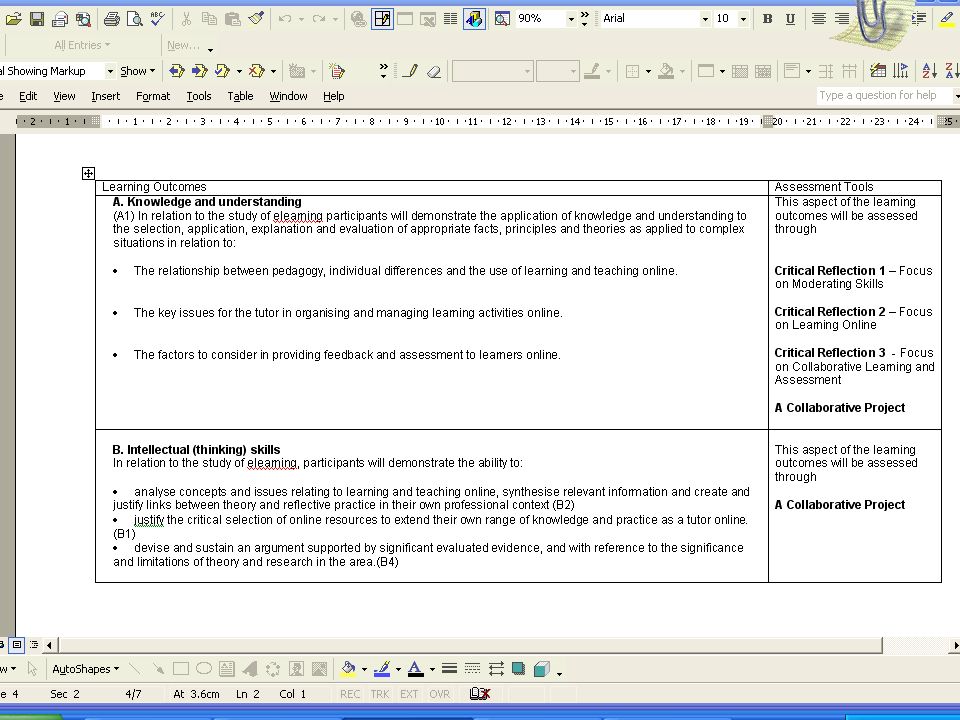Toggle TRK track changes in status bar
The width and height of the screenshot is (960, 720).
coord(380,694)
